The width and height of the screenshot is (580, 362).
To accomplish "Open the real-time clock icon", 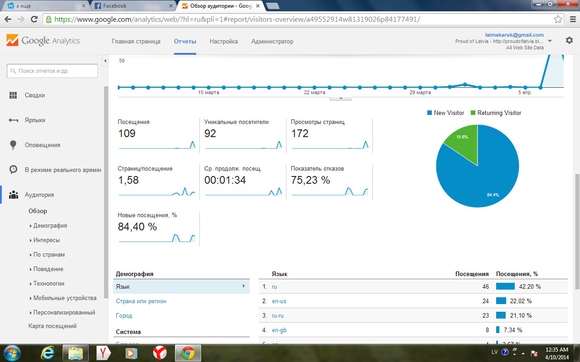I will coord(13,170).
